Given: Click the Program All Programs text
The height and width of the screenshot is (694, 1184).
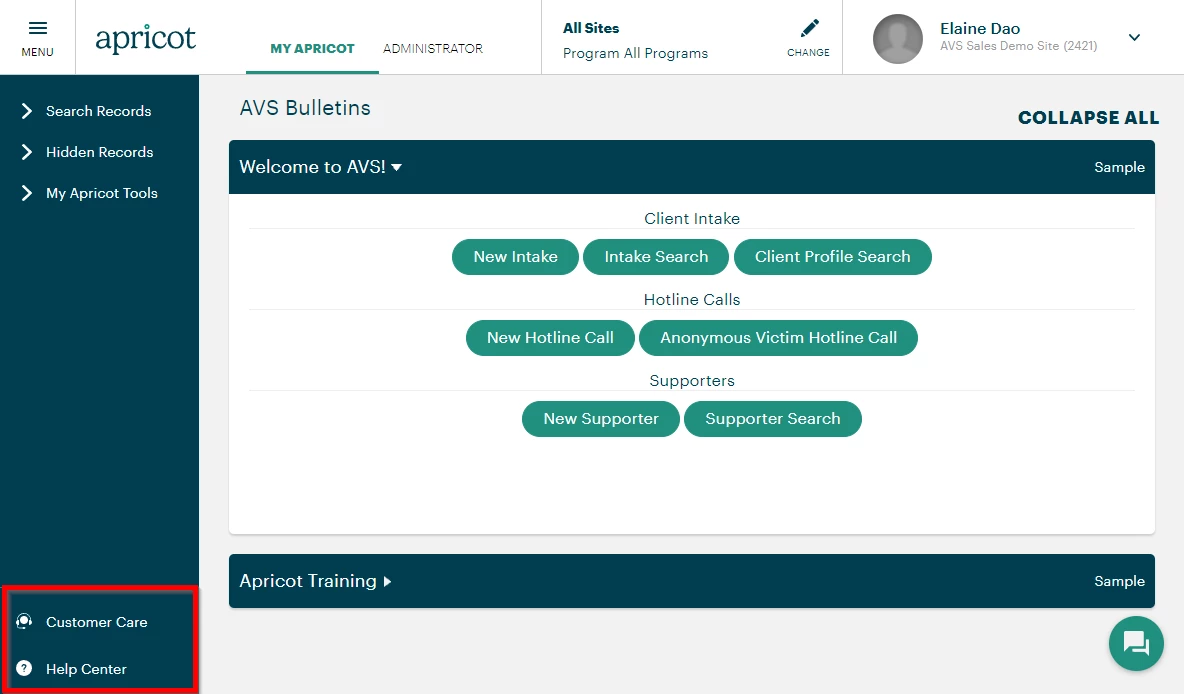Looking at the screenshot, I should [x=635, y=54].
